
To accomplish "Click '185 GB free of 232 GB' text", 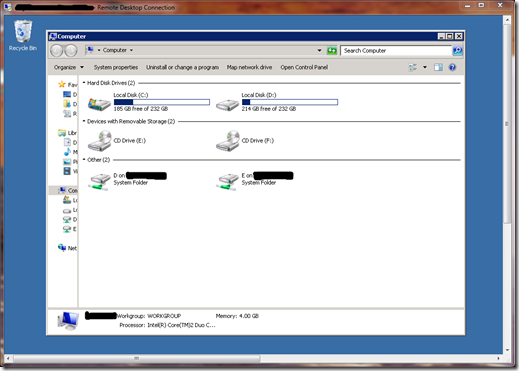I will 141,109.
